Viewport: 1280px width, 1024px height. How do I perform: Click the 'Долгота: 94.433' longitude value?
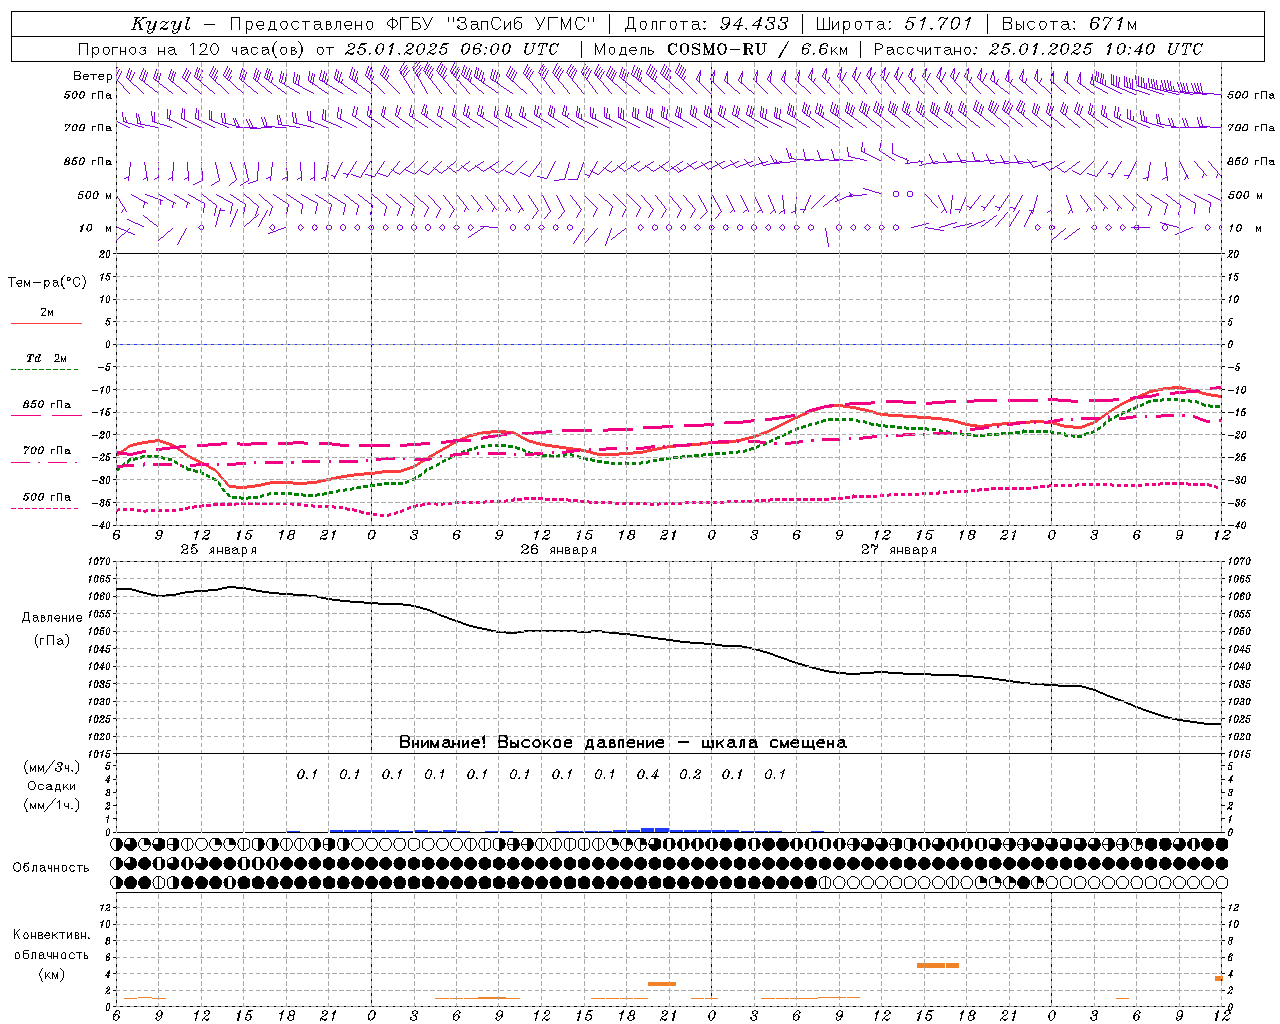706,24
